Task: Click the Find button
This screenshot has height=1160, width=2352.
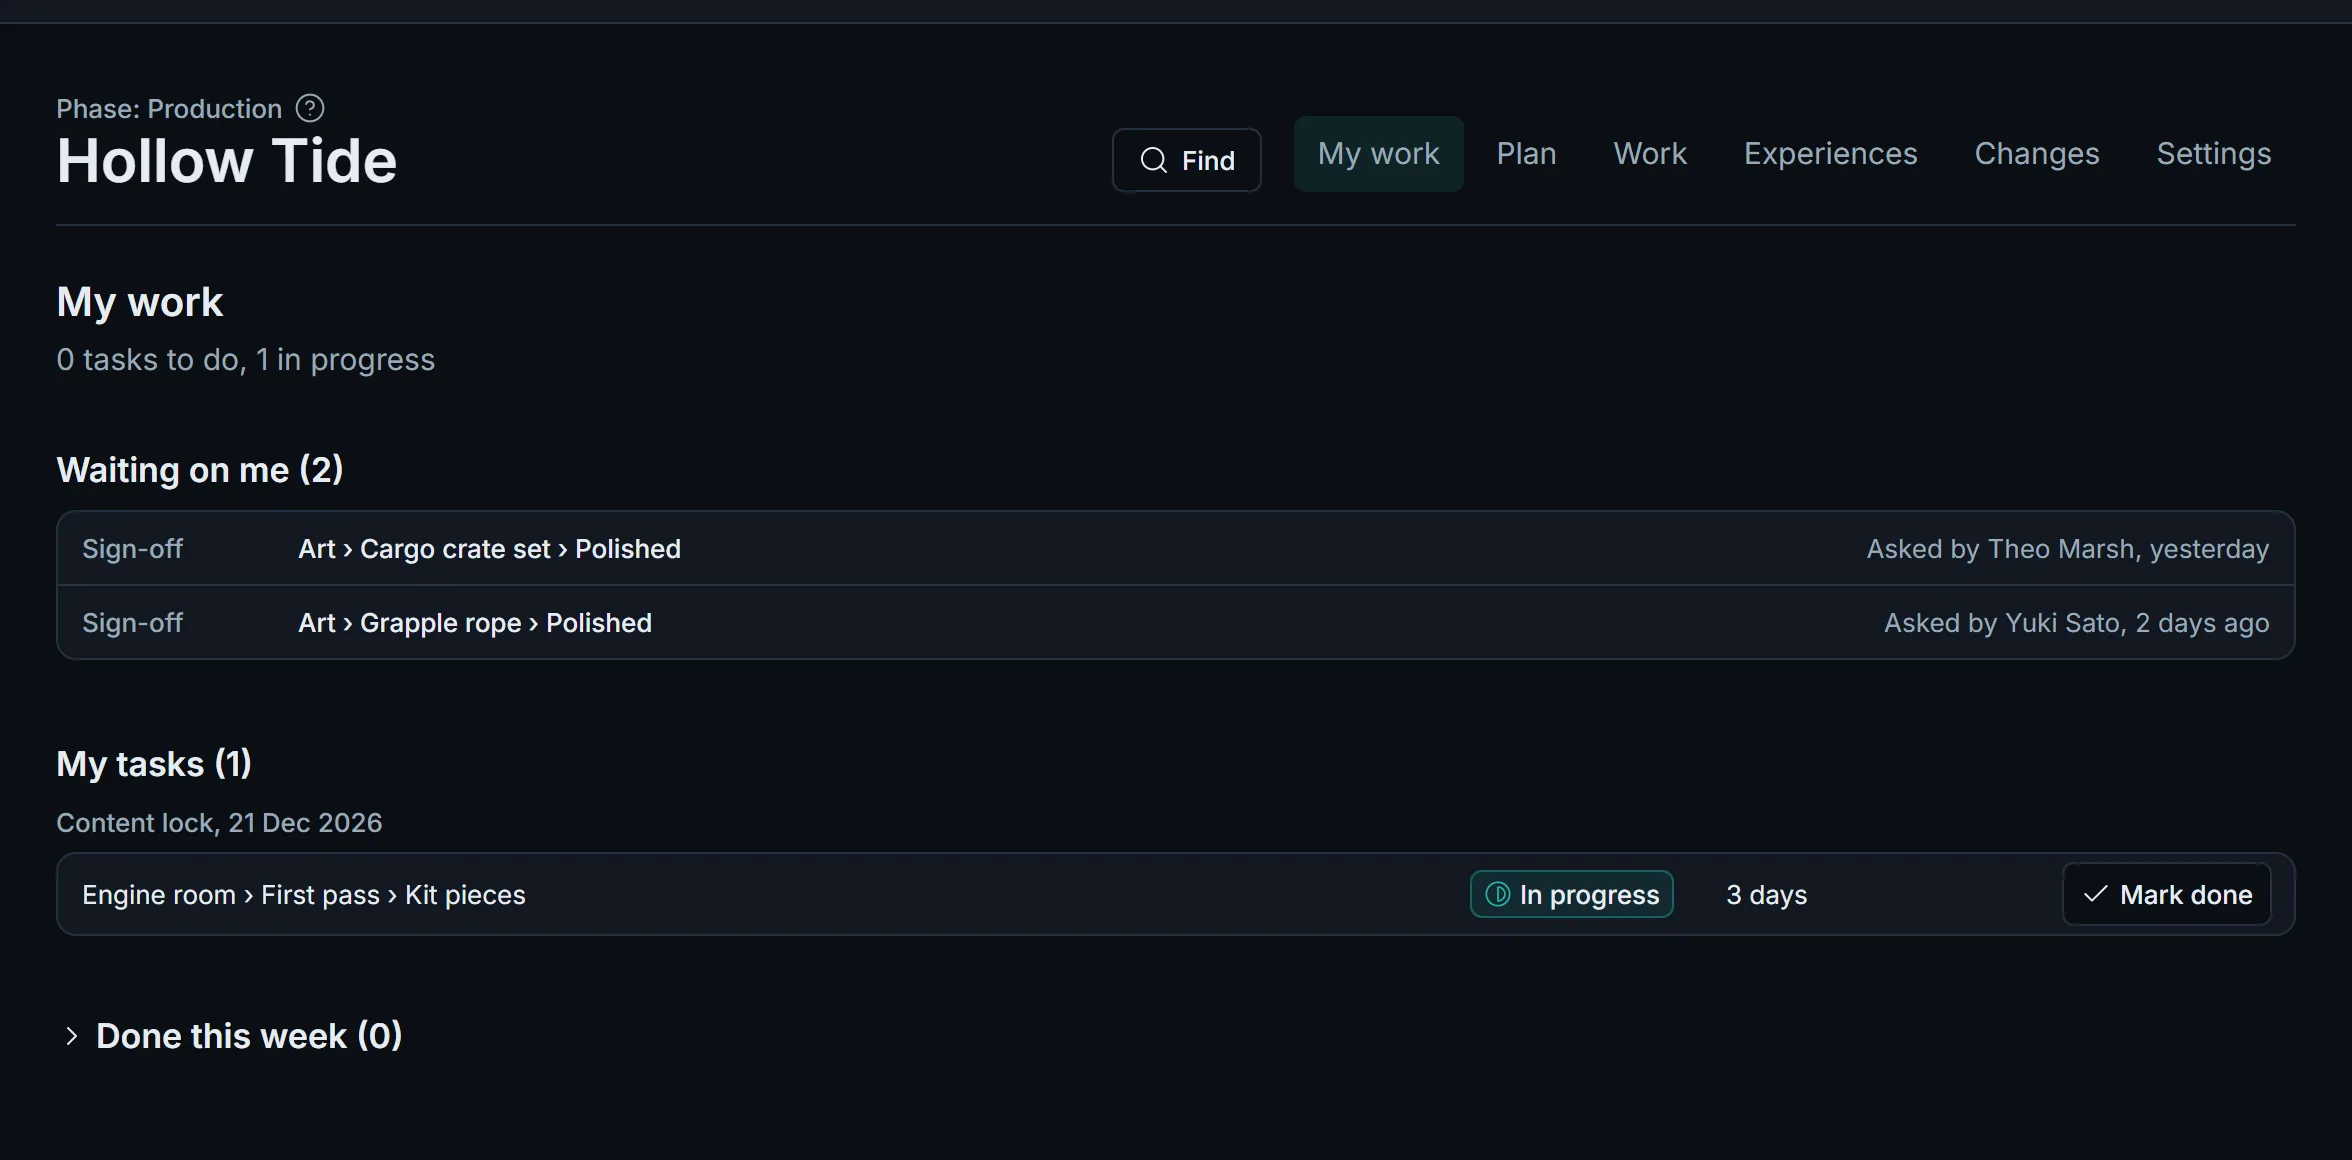Action: (x=1186, y=160)
